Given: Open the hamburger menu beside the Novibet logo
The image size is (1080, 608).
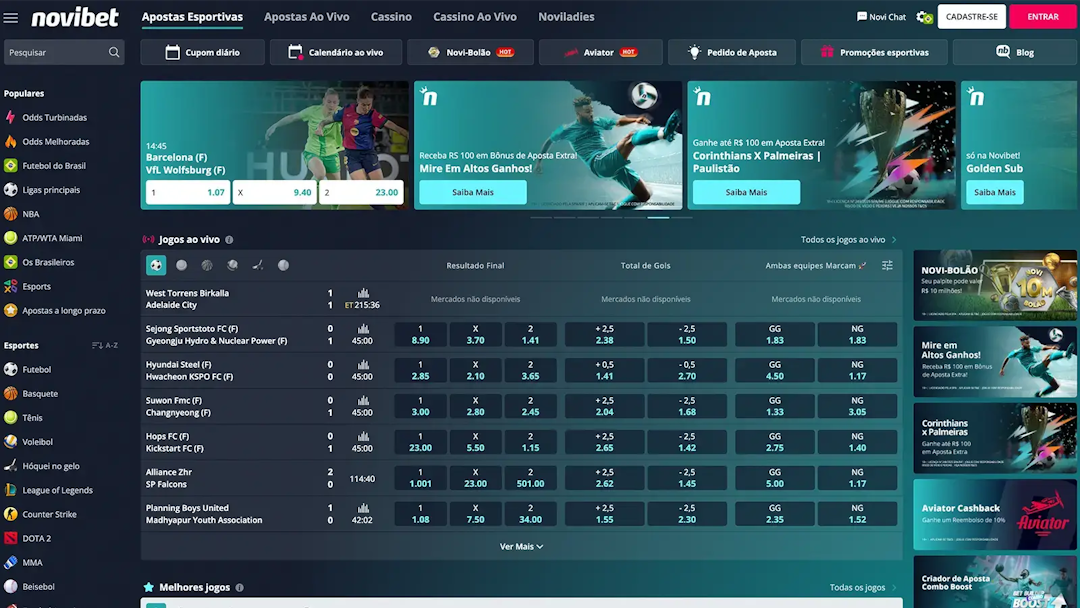Looking at the screenshot, I should pos(10,17).
